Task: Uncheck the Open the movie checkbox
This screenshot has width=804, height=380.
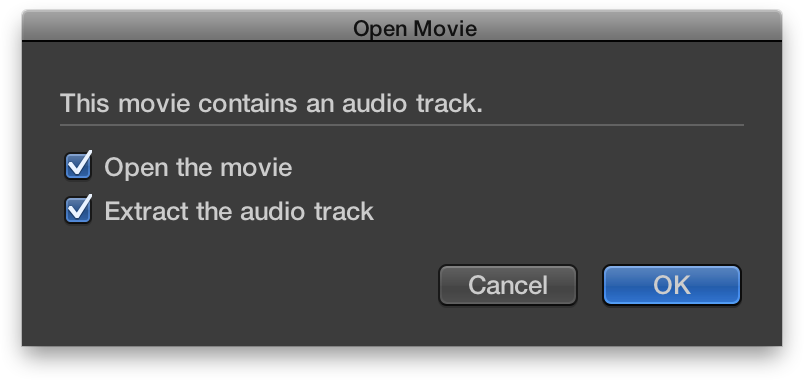Action: [78, 167]
